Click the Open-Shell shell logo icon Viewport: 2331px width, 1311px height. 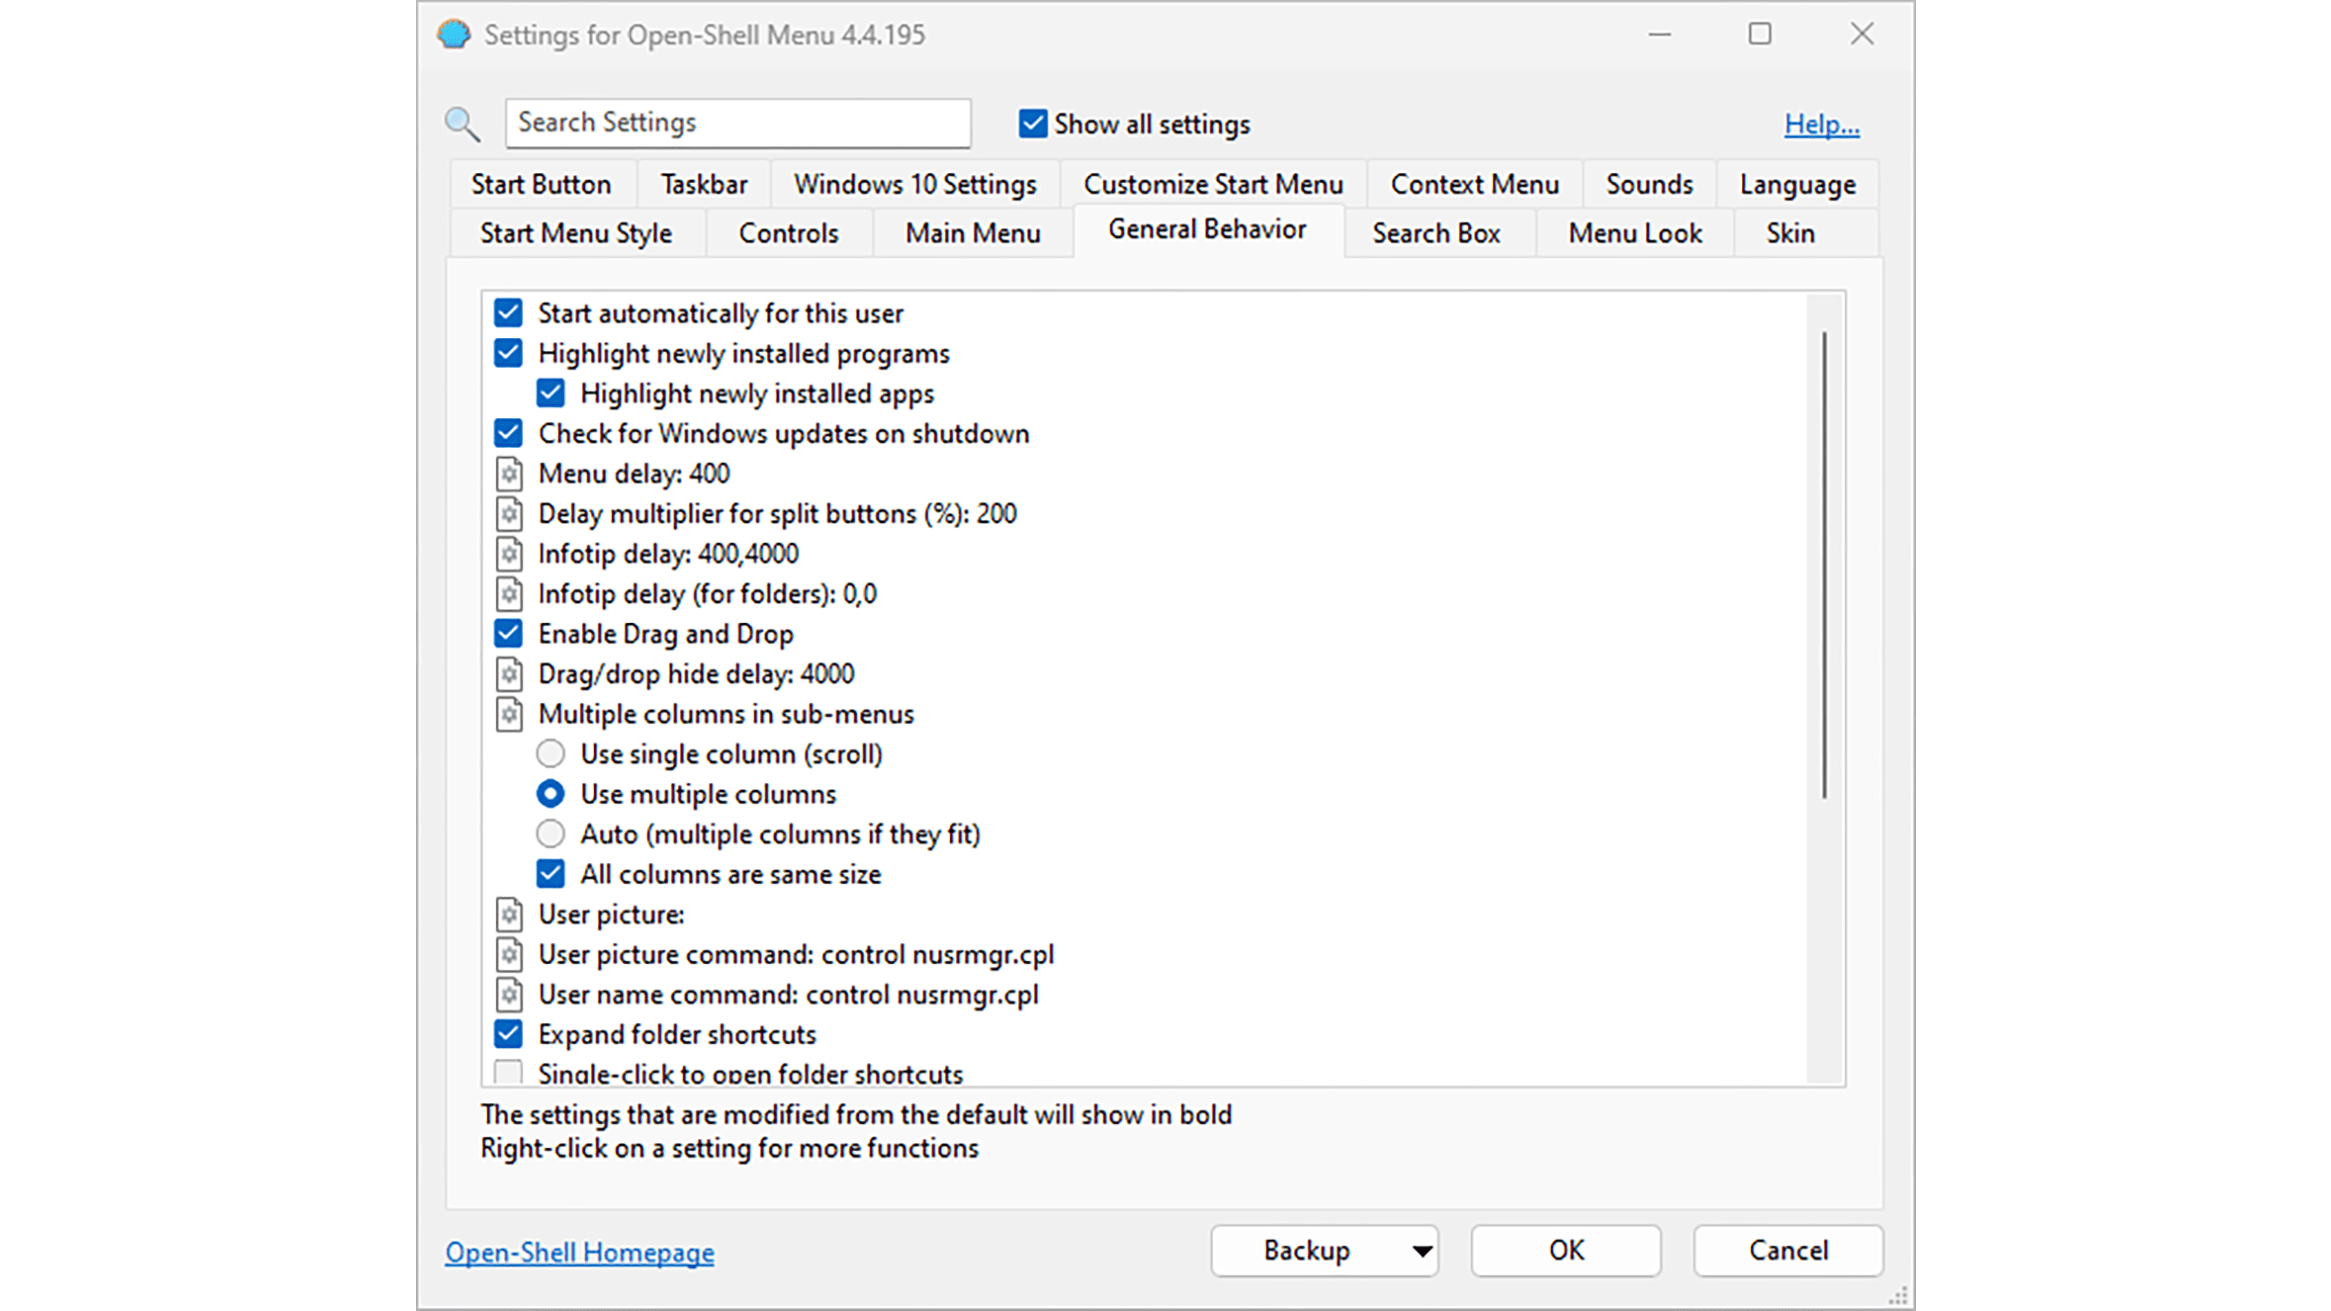tap(454, 35)
